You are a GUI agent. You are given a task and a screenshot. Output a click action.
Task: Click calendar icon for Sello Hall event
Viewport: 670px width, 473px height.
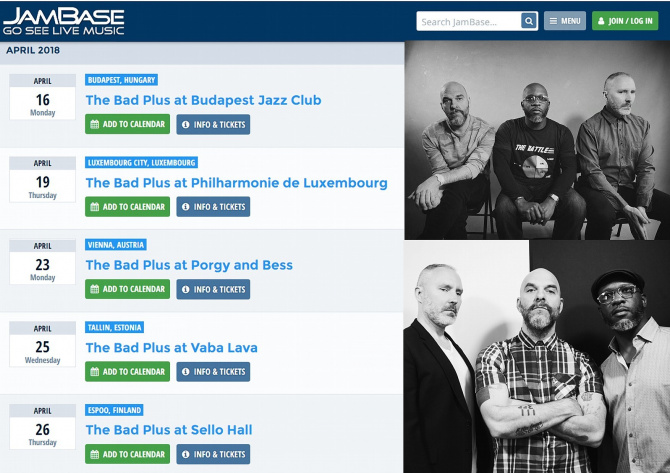[x=95, y=454]
